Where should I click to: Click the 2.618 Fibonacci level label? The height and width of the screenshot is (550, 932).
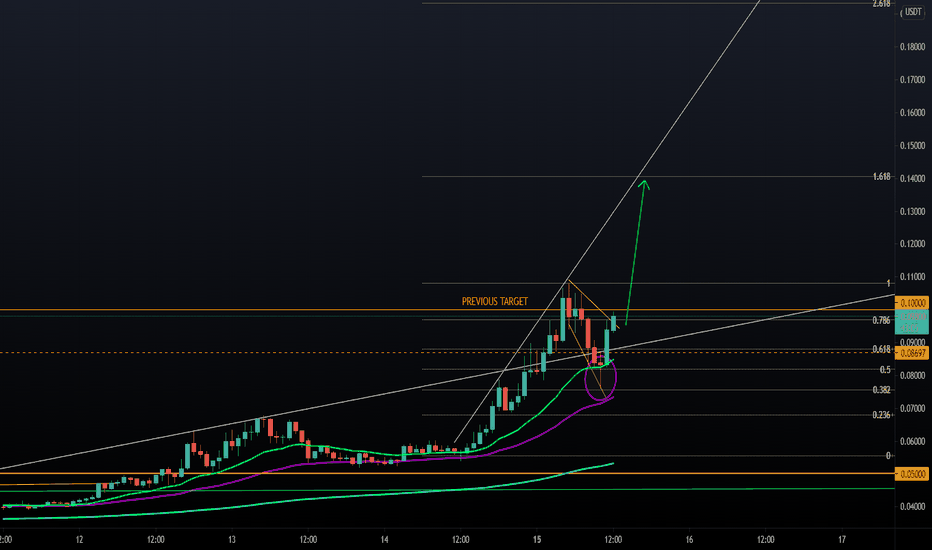tap(881, 4)
